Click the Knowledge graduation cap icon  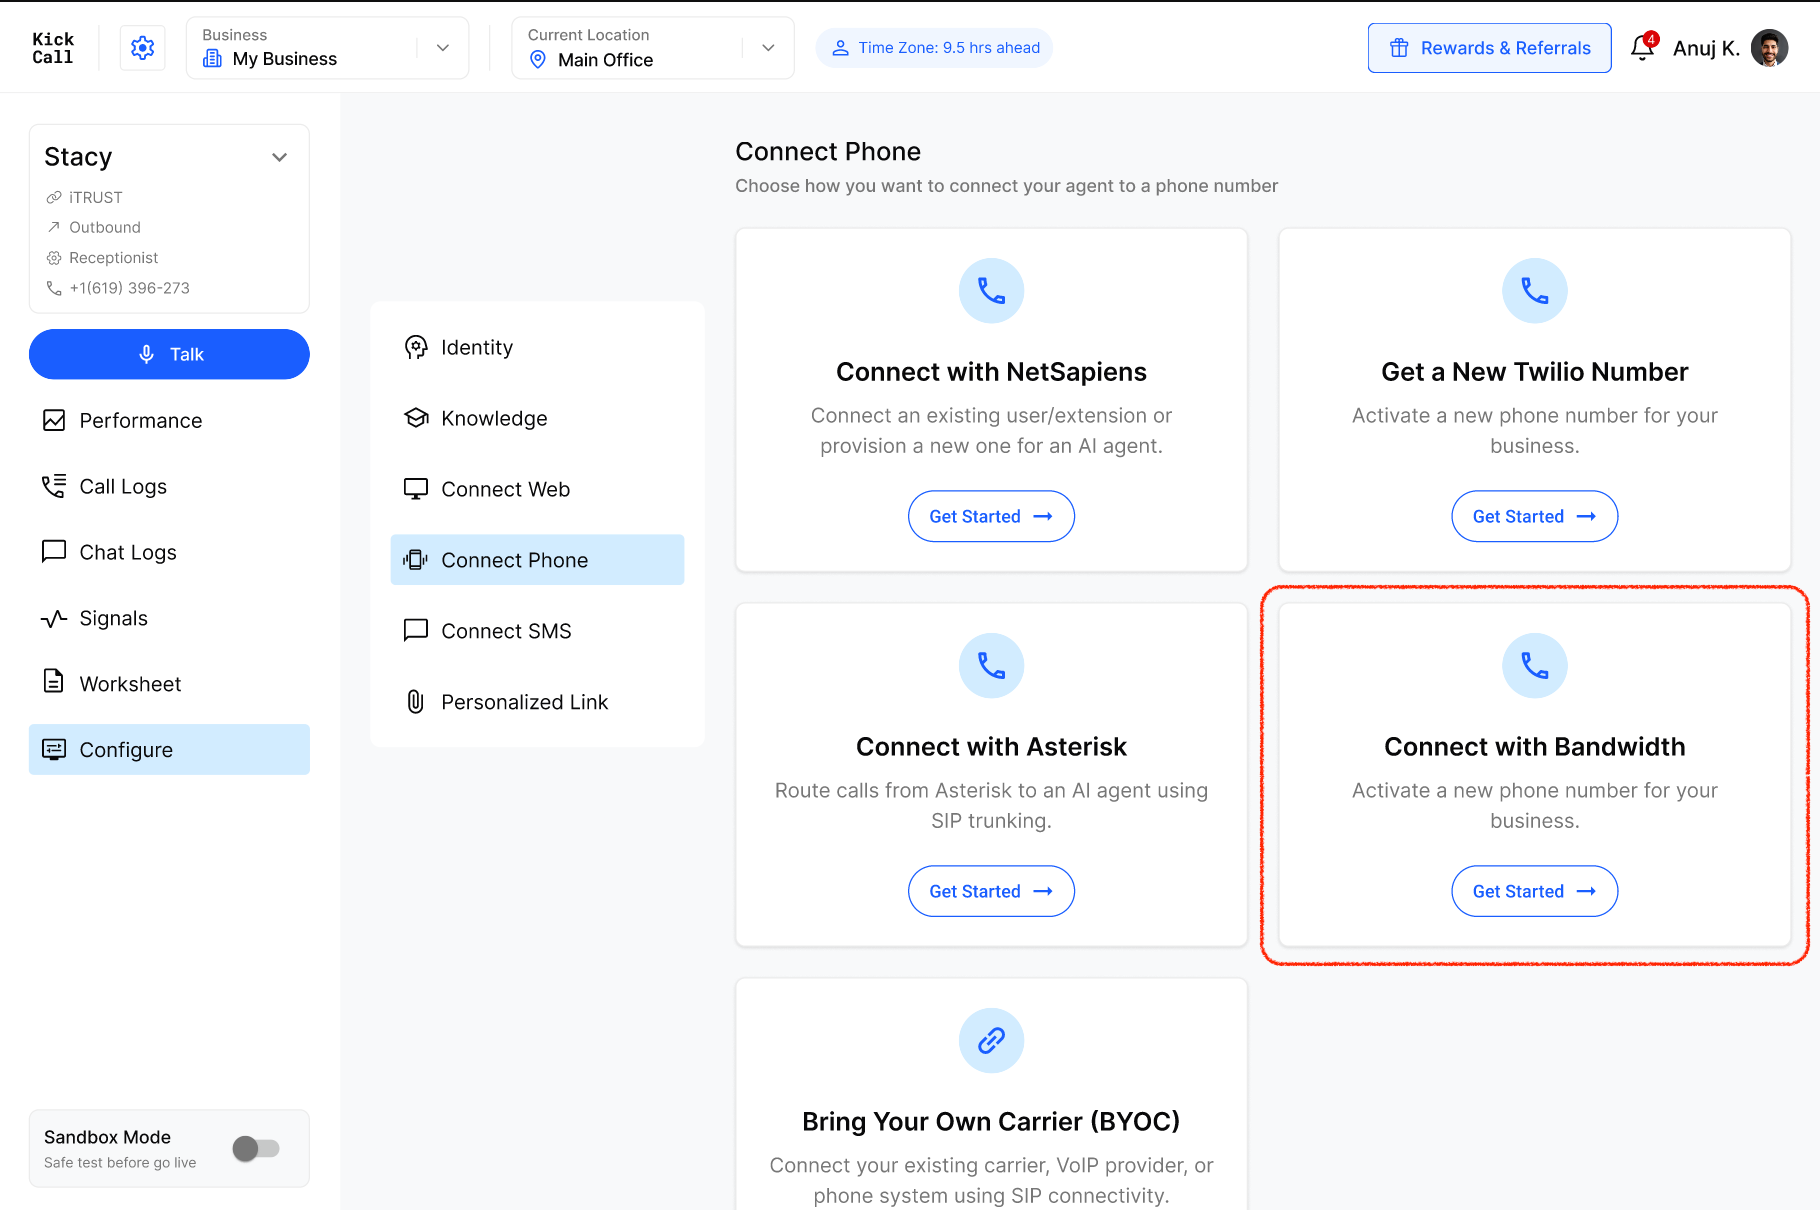coord(416,418)
